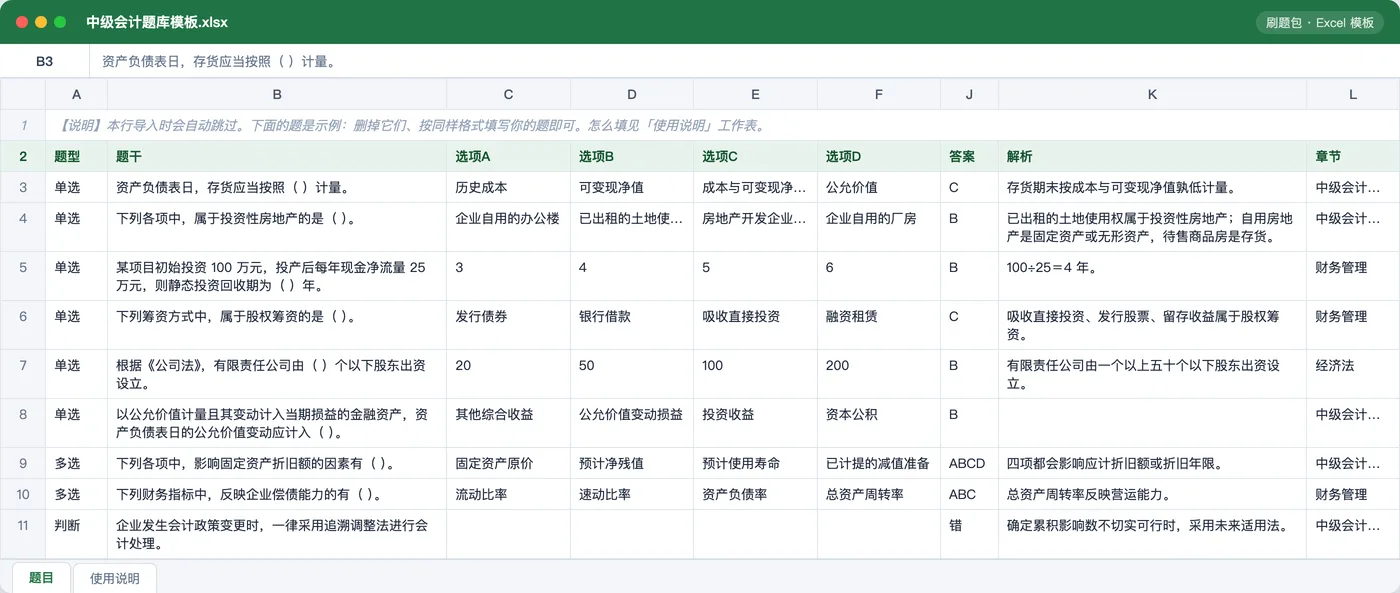Select cell containing 可变现净值

click(x=632, y=187)
